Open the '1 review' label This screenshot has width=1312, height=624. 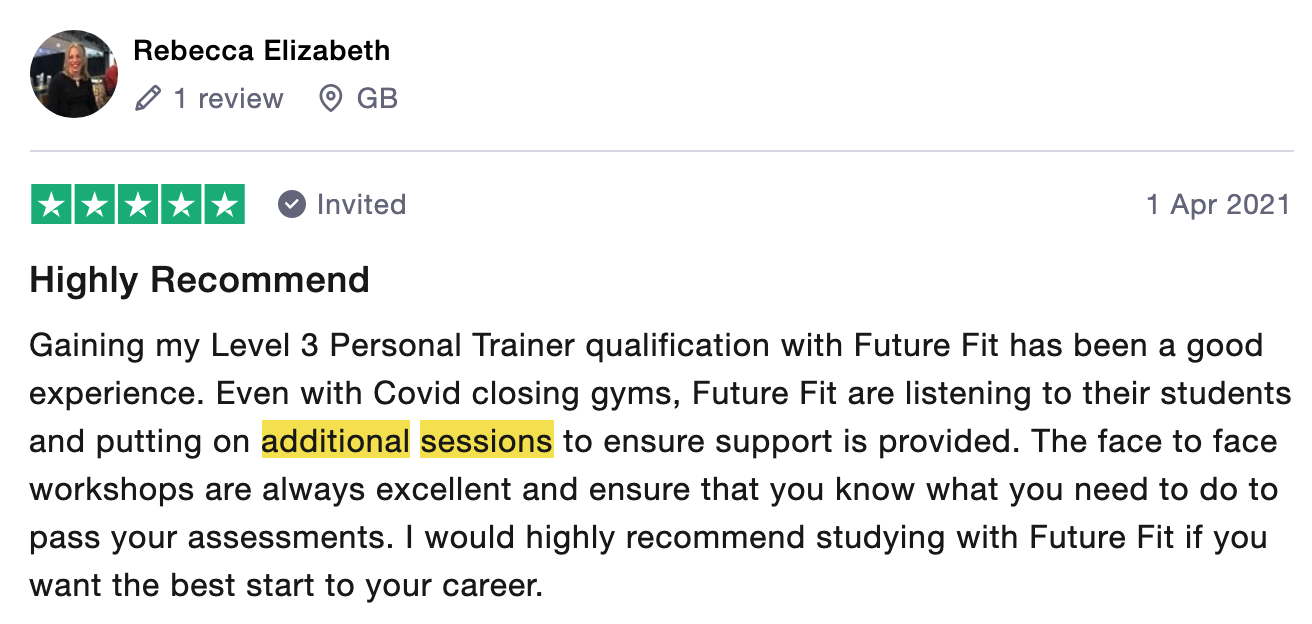click(x=229, y=98)
